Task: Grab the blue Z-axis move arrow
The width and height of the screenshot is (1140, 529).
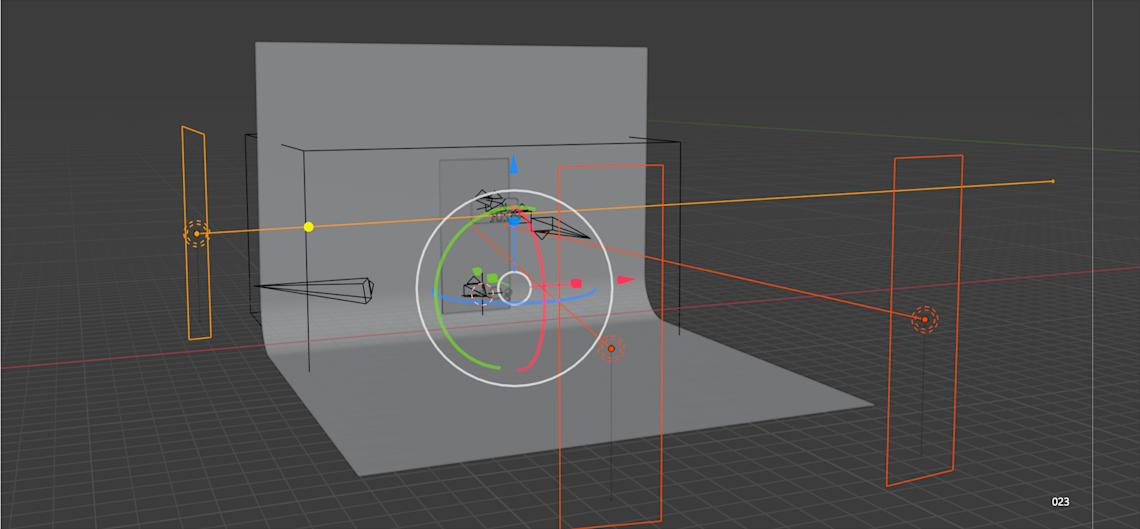Action: (x=514, y=163)
